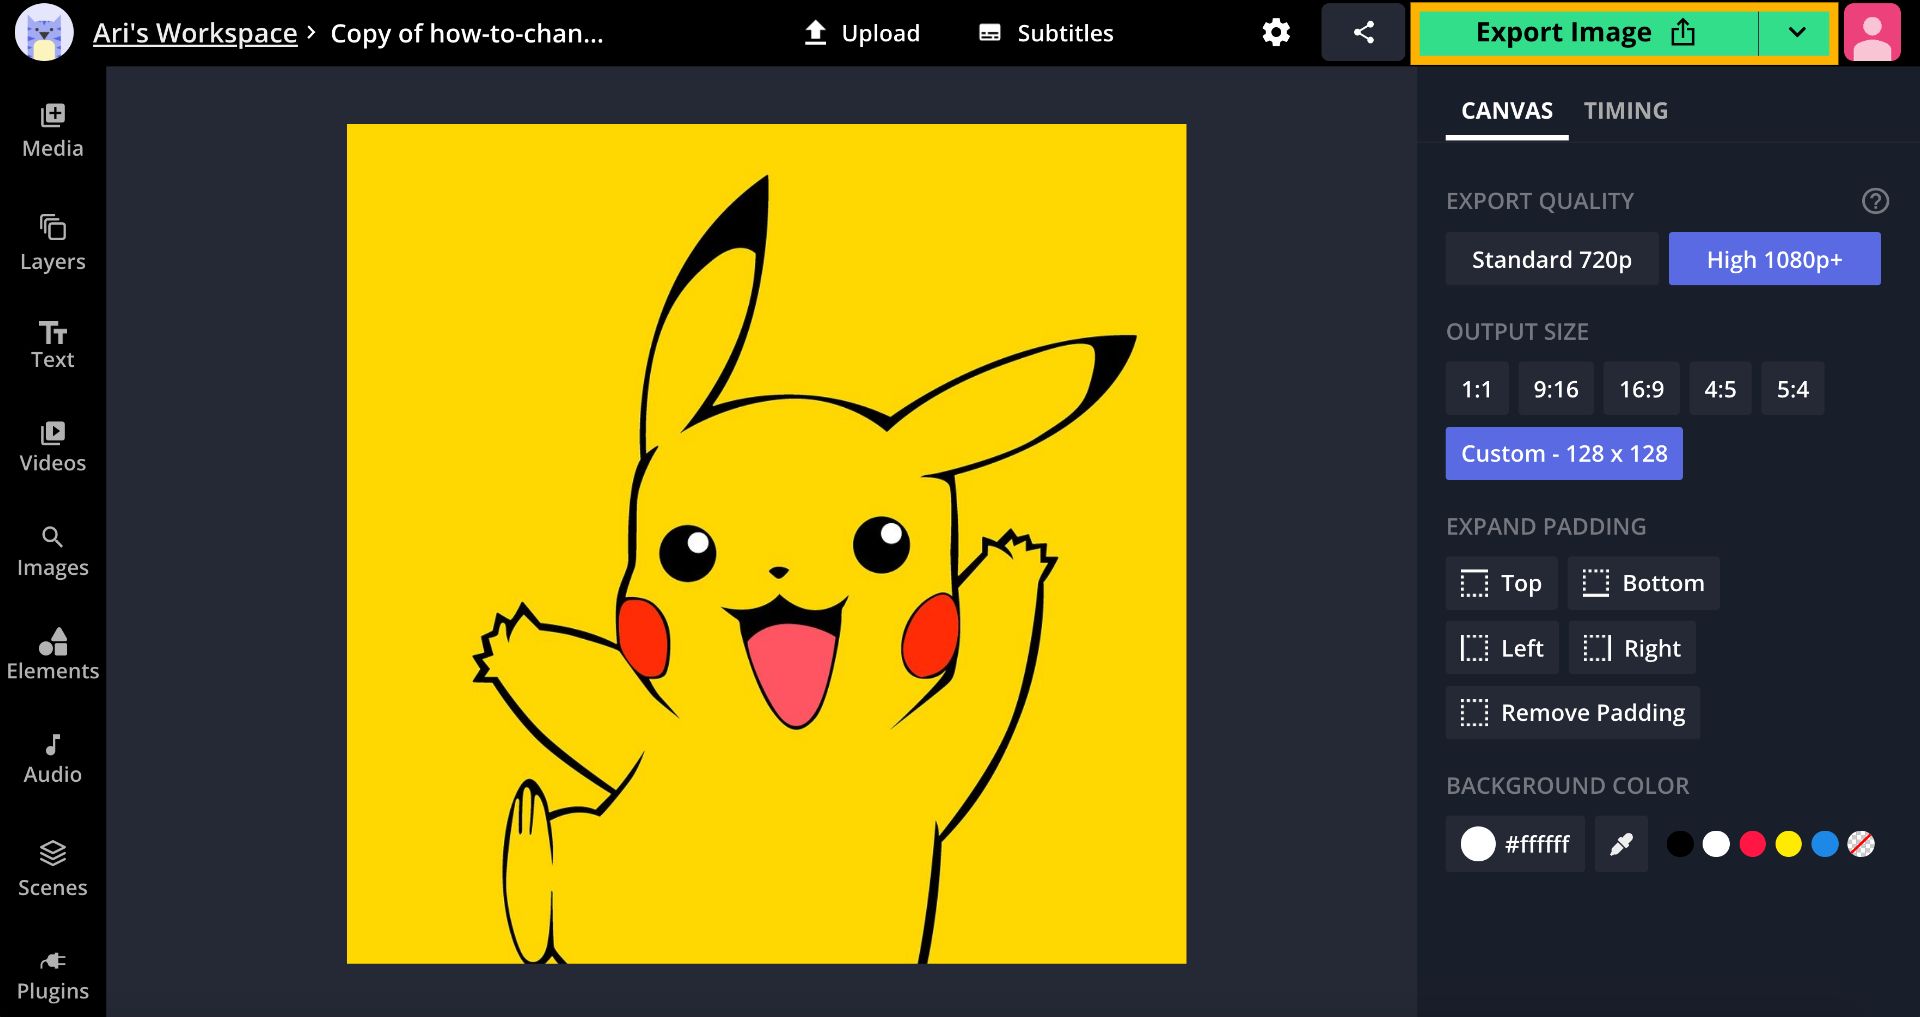
Task: Click the Remove Padding button
Action: [1572, 713]
